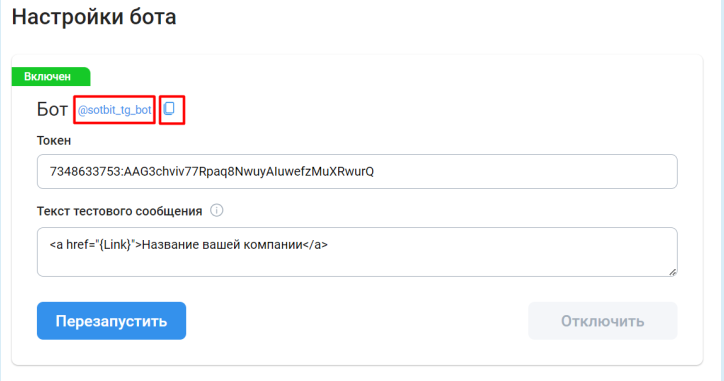Place cursor on Название вашей компании text
The image size is (724, 381).
(x=222, y=244)
